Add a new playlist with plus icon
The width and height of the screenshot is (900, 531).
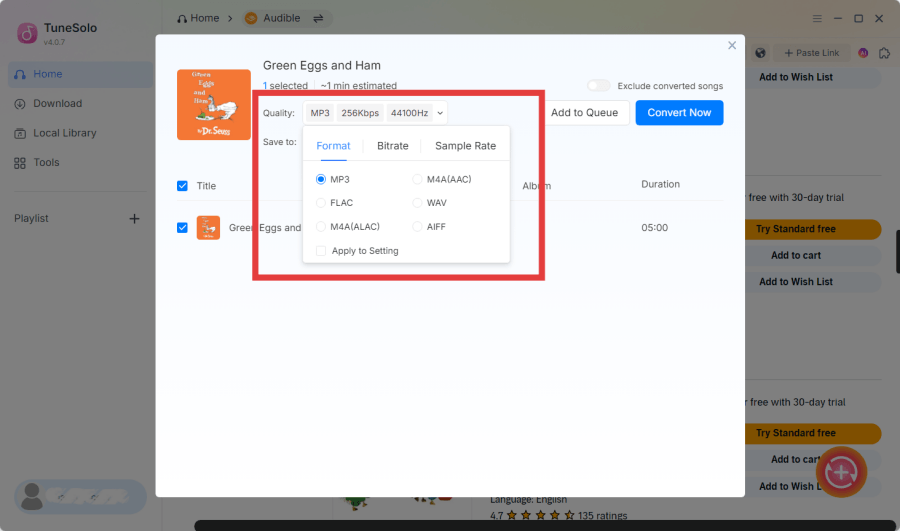(134, 219)
